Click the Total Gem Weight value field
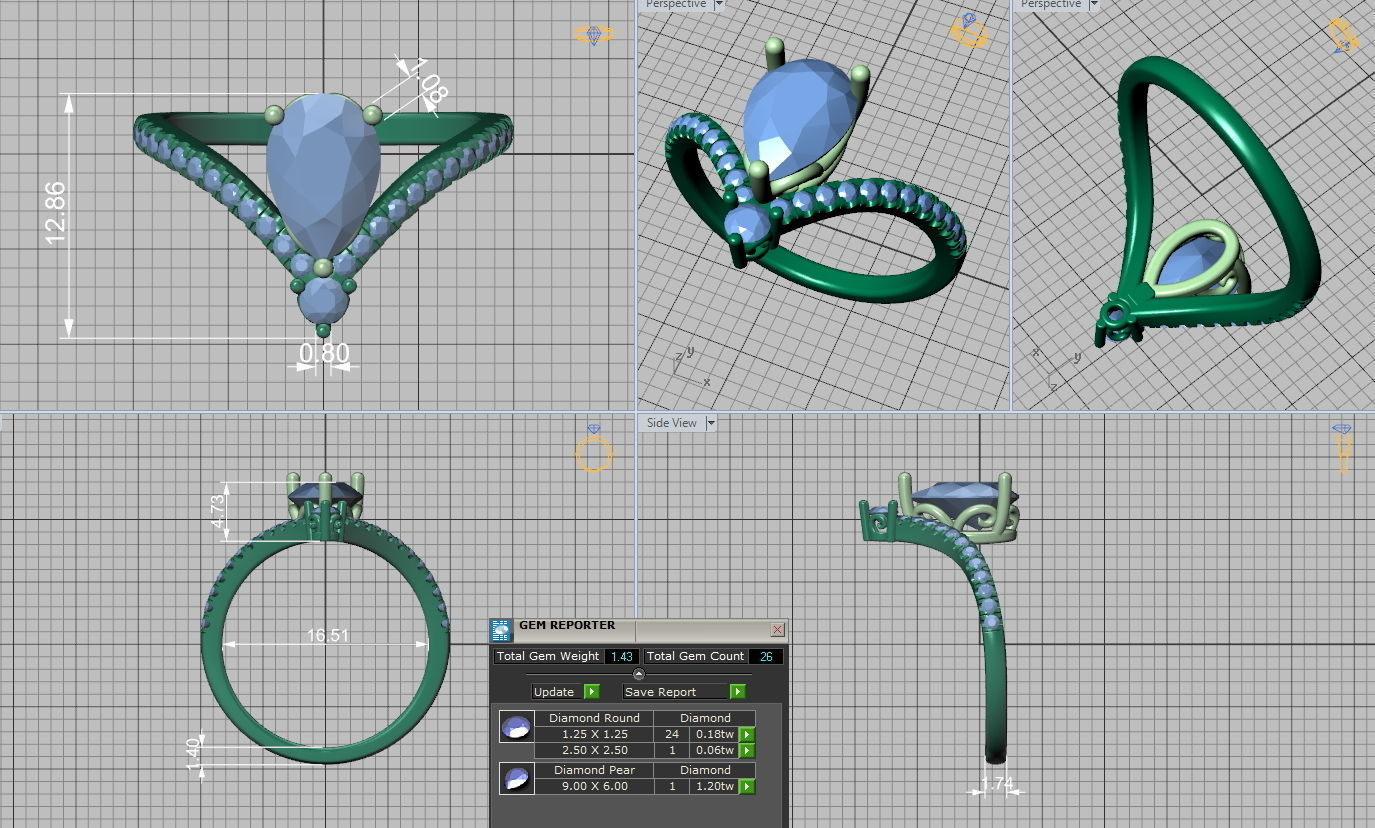Screen dimensions: 1375x828 [x=624, y=657]
